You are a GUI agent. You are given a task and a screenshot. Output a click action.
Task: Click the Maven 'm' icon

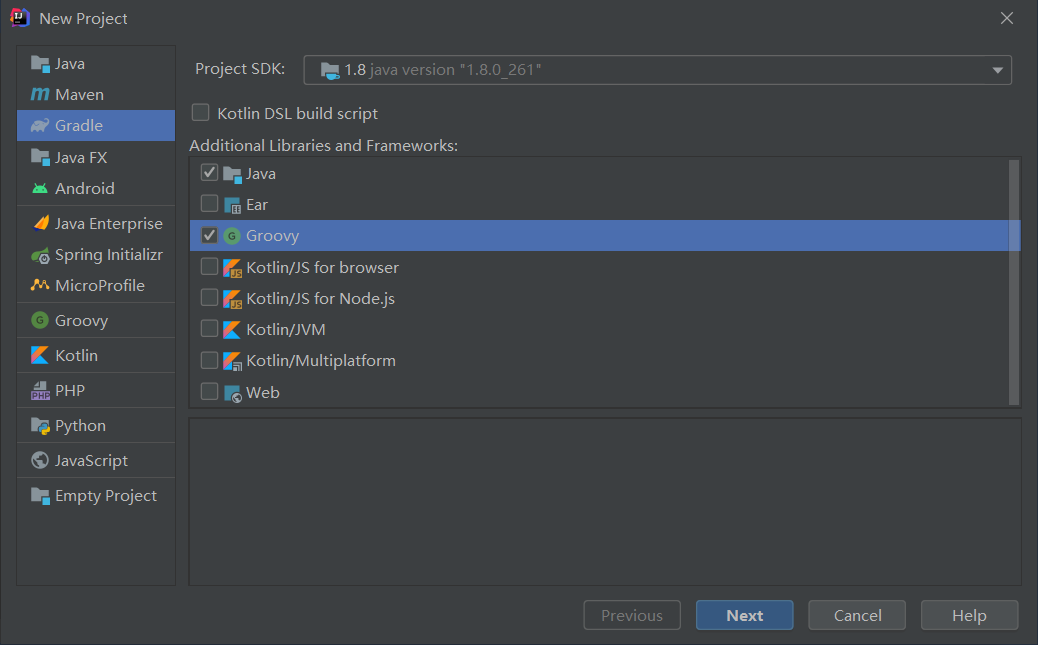pyautogui.click(x=40, y=95)
